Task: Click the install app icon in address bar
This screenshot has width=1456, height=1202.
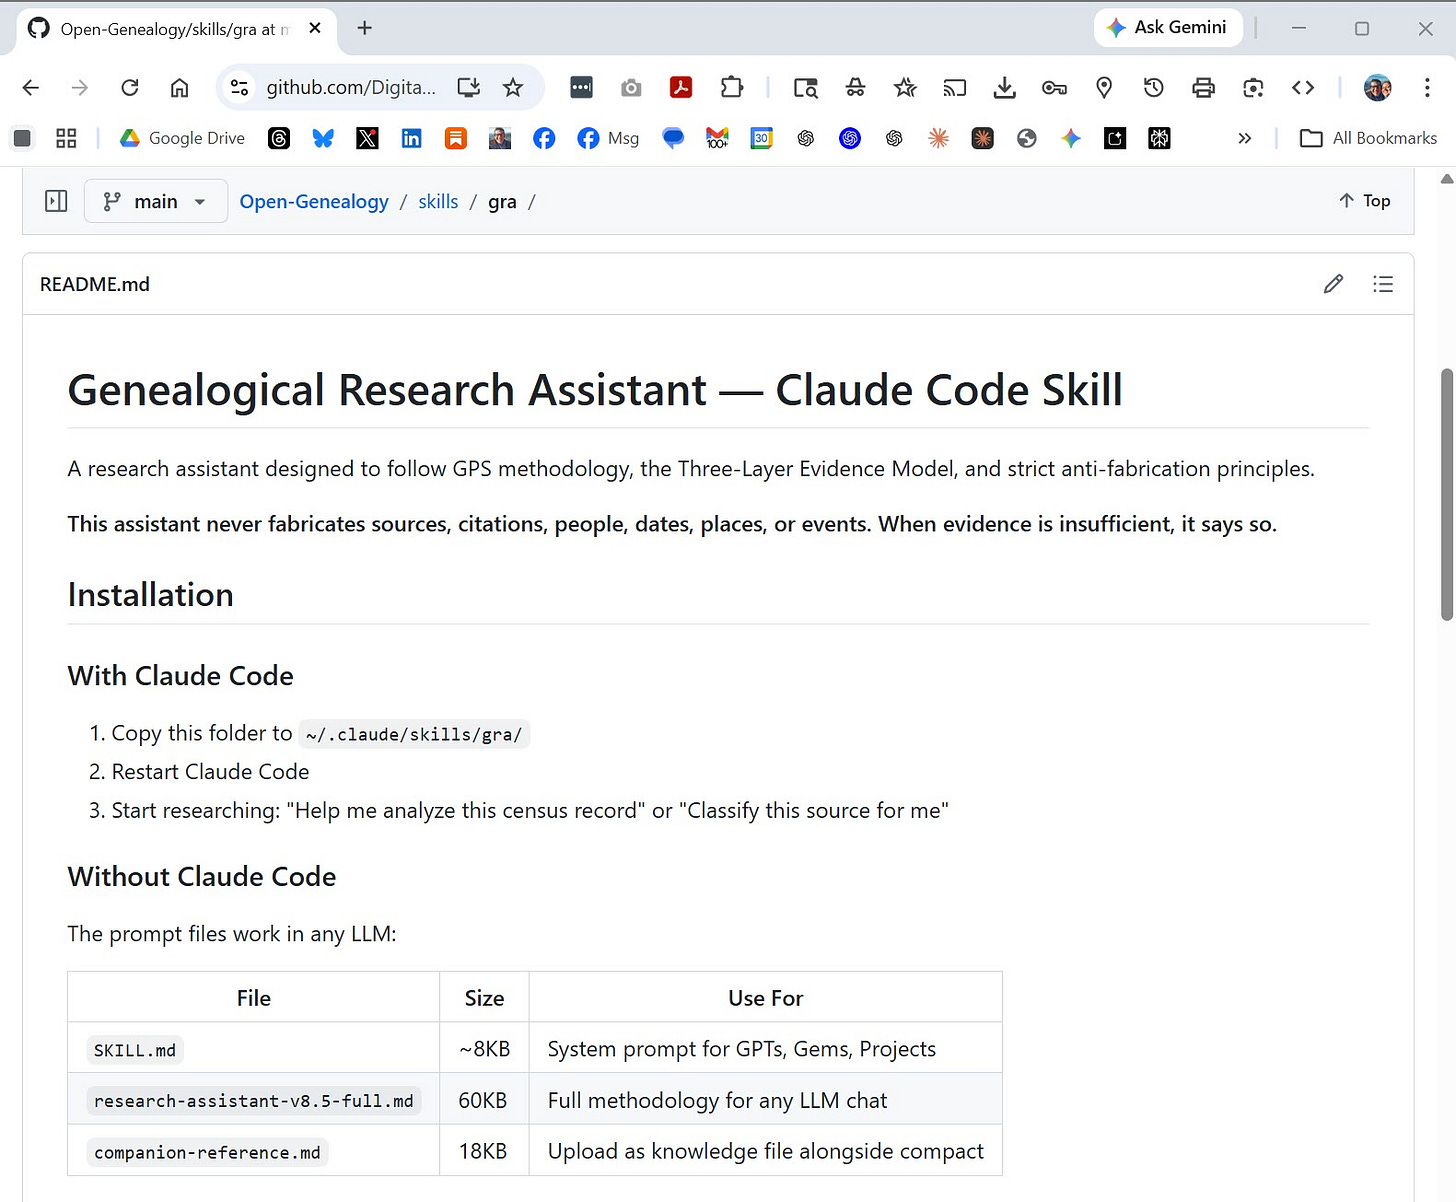Action: (468, 88)
